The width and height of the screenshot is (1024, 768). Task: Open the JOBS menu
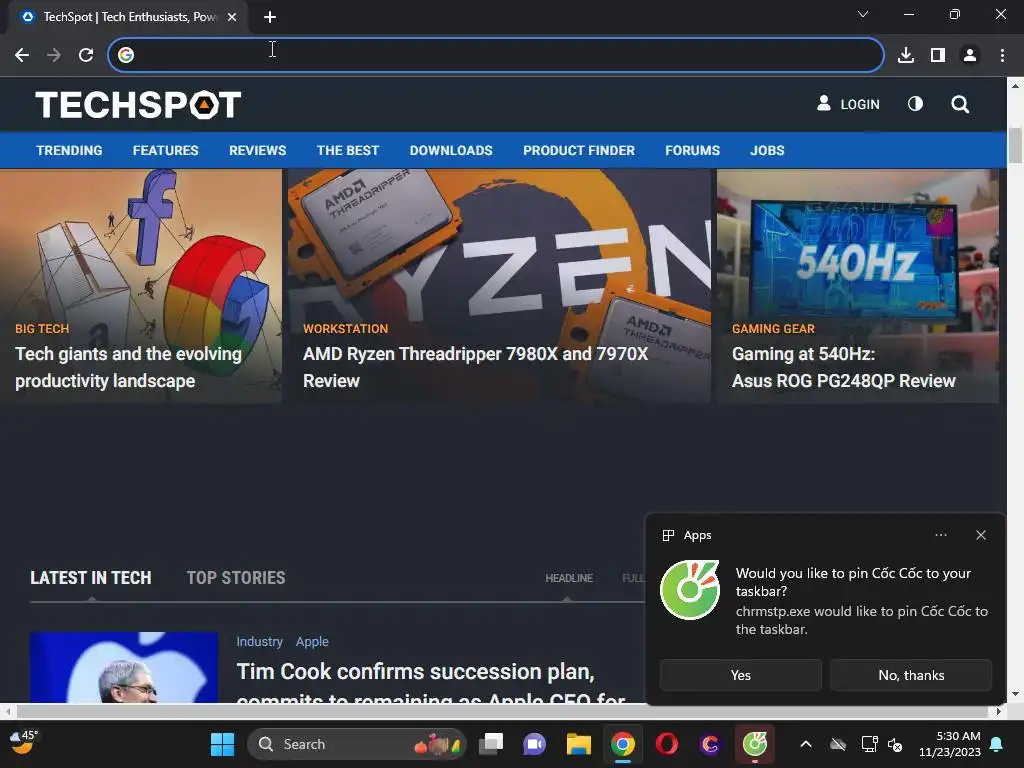(x=767, y=150)
